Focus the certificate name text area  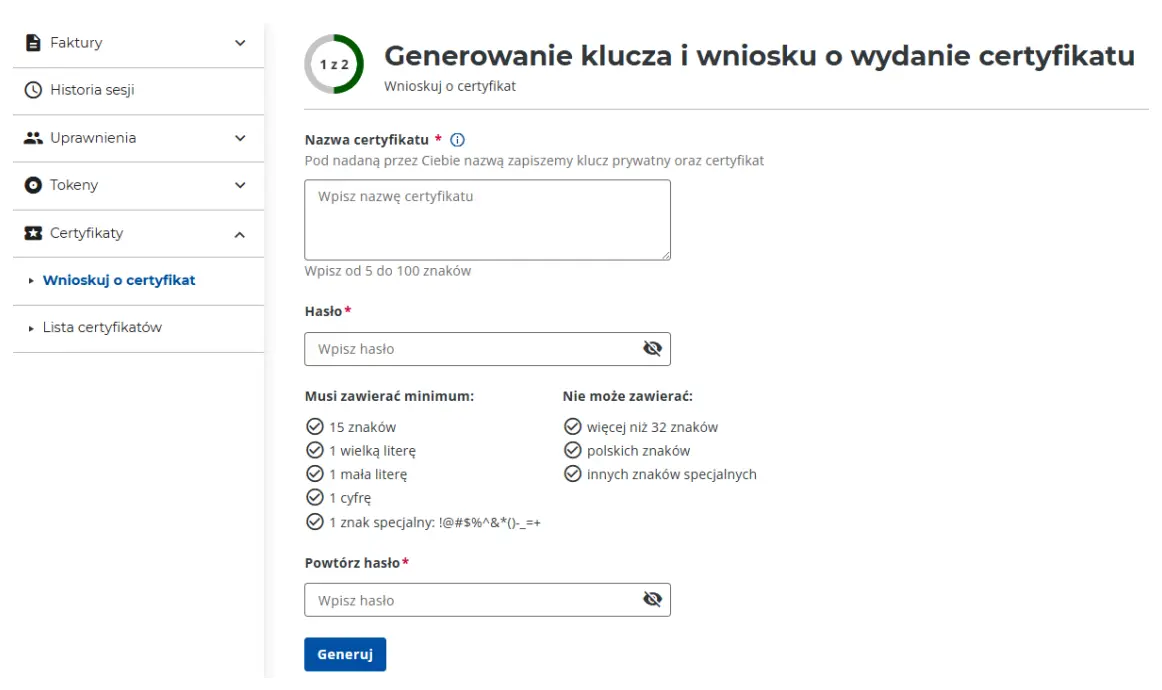click(487, 220)
